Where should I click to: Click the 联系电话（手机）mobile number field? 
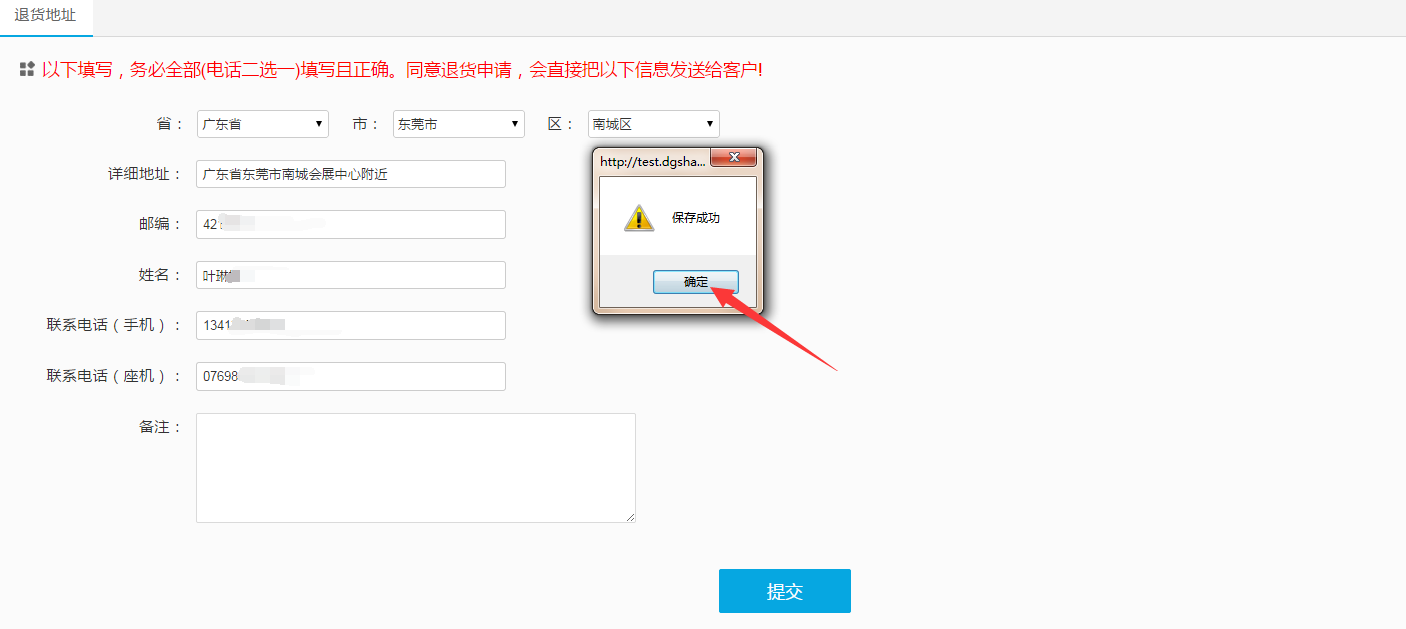(x=350, y=325)
